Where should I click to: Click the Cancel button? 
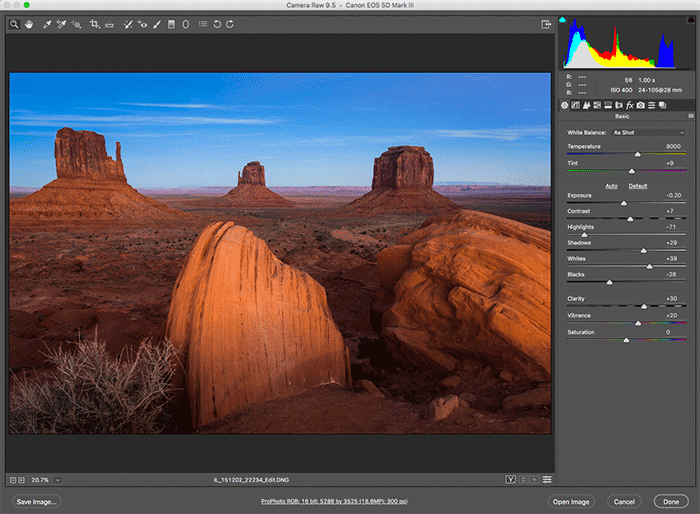click(624, 502)
